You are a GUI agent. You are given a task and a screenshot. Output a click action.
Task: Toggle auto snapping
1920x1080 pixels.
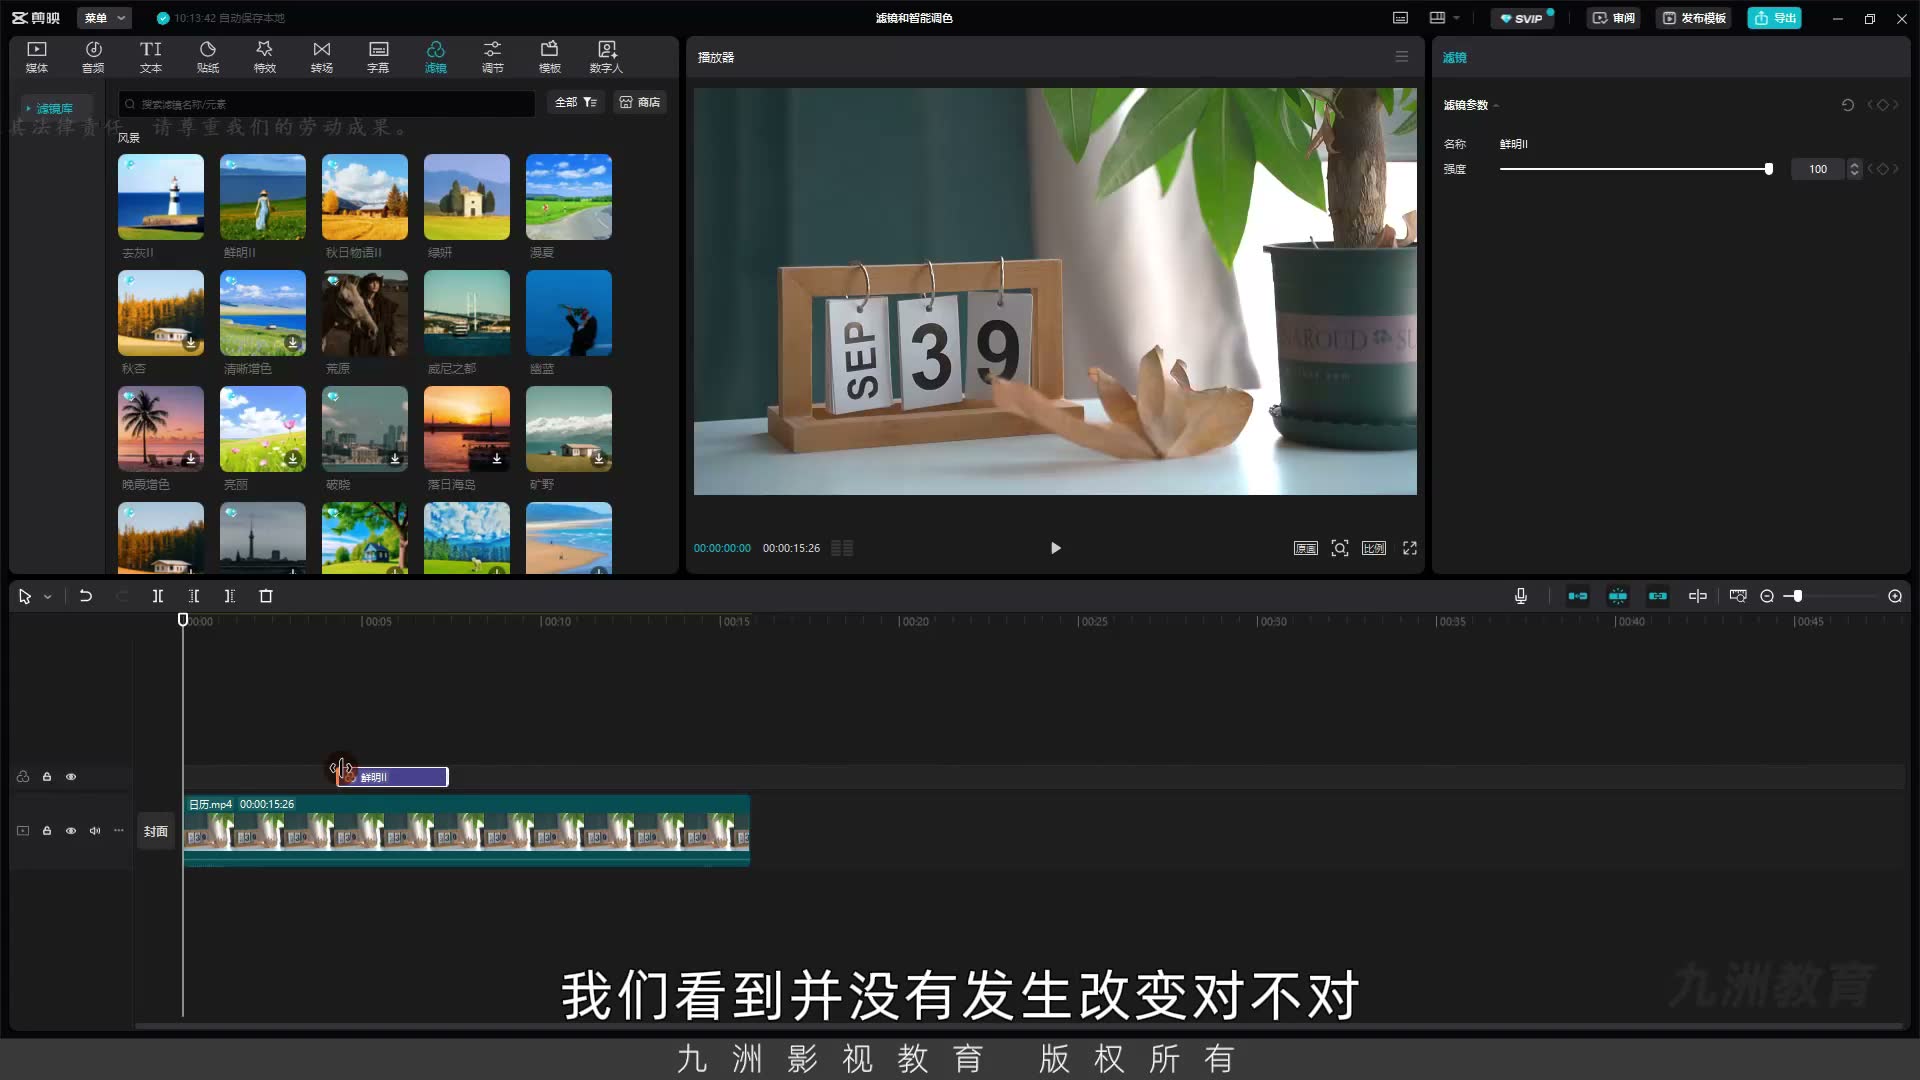(x=1618, y=596)
